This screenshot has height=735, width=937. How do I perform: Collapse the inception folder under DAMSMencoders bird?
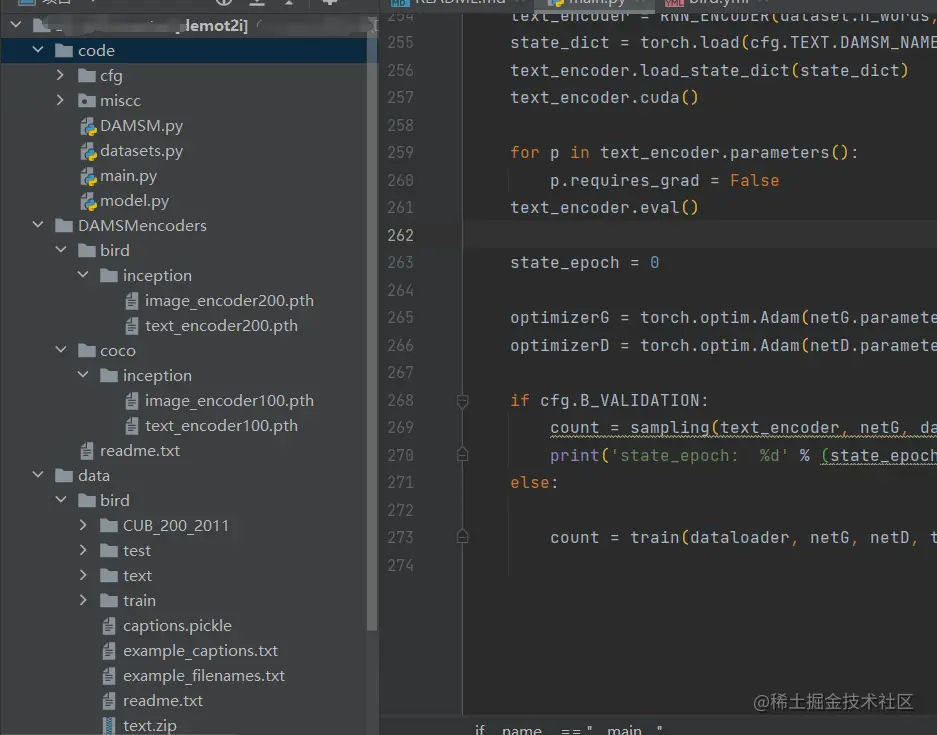(x=84, y=275)
